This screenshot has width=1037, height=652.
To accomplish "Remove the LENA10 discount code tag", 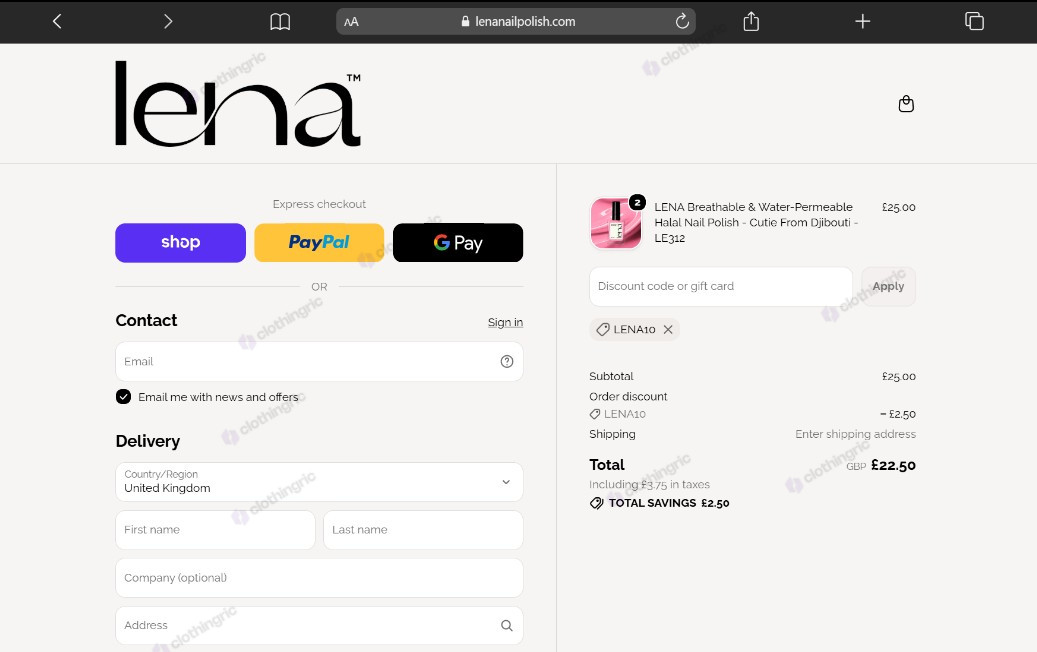I will [668, 329].
